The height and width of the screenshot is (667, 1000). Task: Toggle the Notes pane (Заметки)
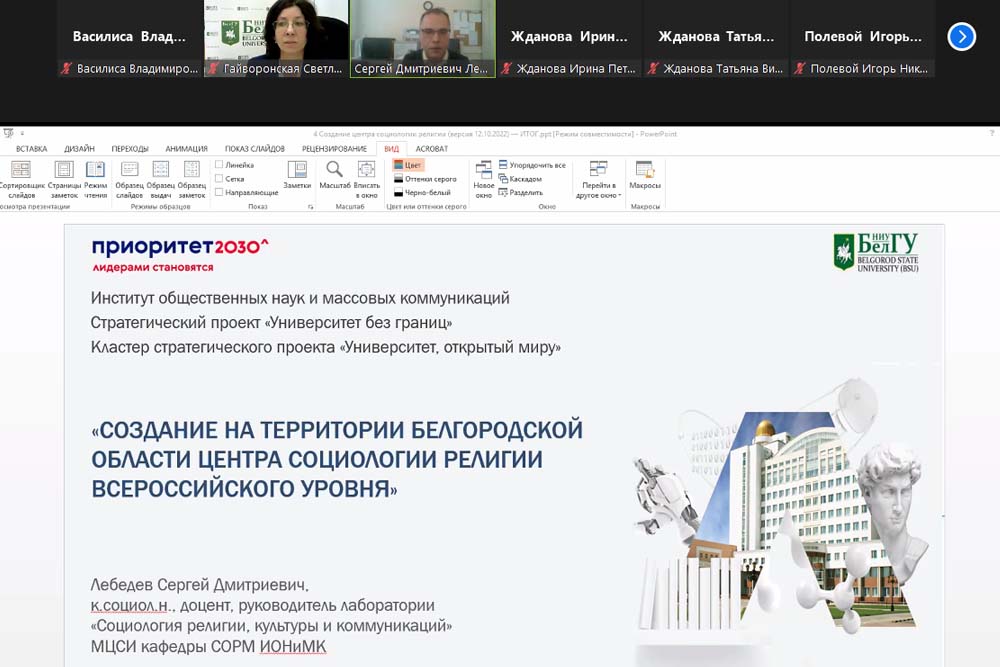(x=297, y=174)
